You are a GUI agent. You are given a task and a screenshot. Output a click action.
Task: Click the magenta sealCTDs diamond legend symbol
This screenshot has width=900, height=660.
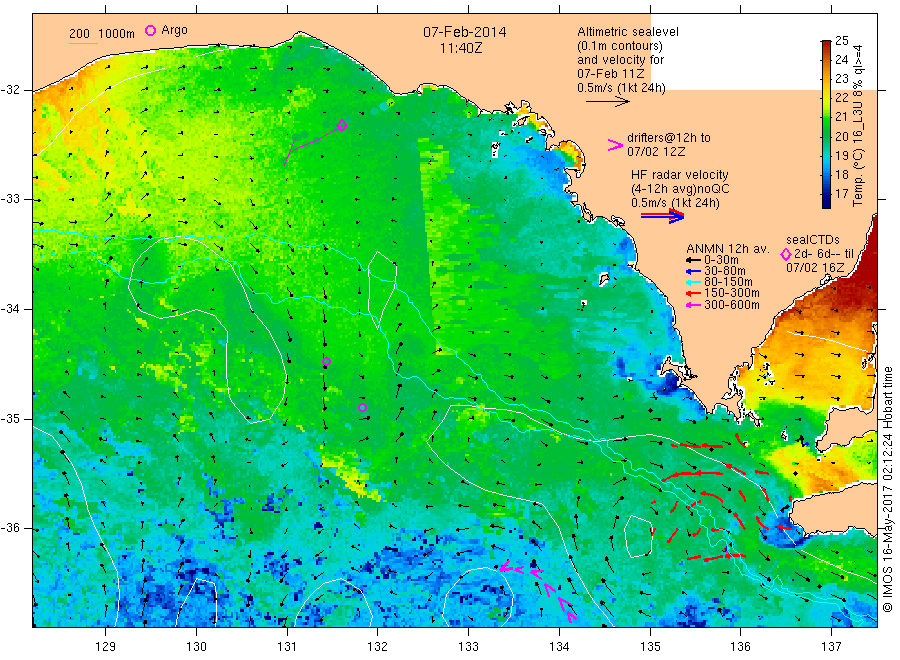coord(786,254)
